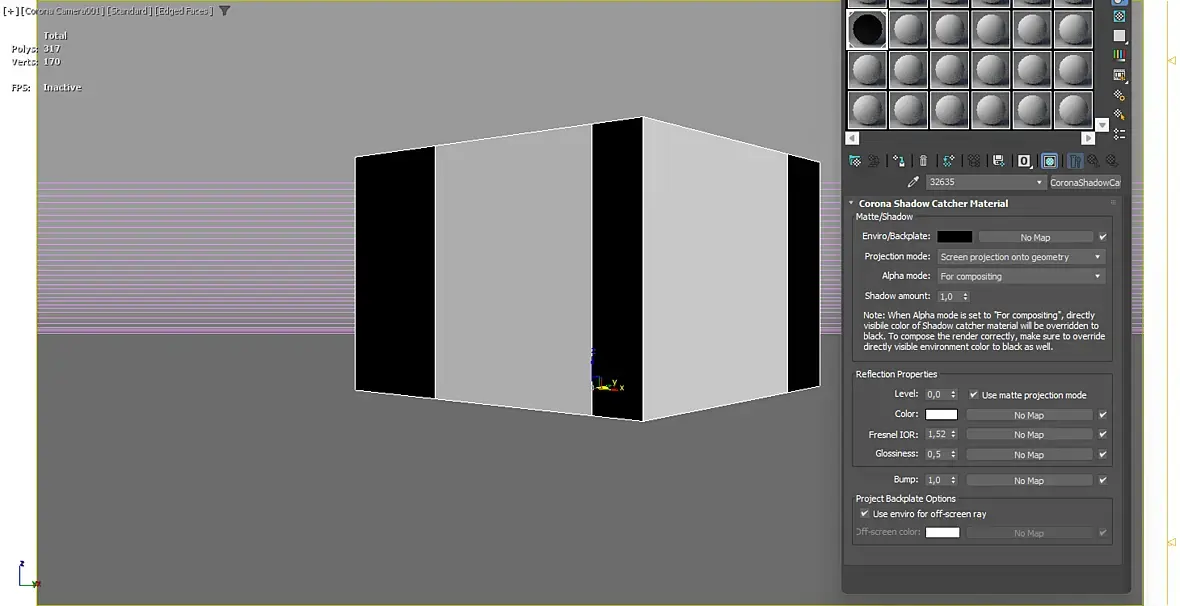
Task: Adjust the Glossiness spinner arrows
Action: coord(953,455)
